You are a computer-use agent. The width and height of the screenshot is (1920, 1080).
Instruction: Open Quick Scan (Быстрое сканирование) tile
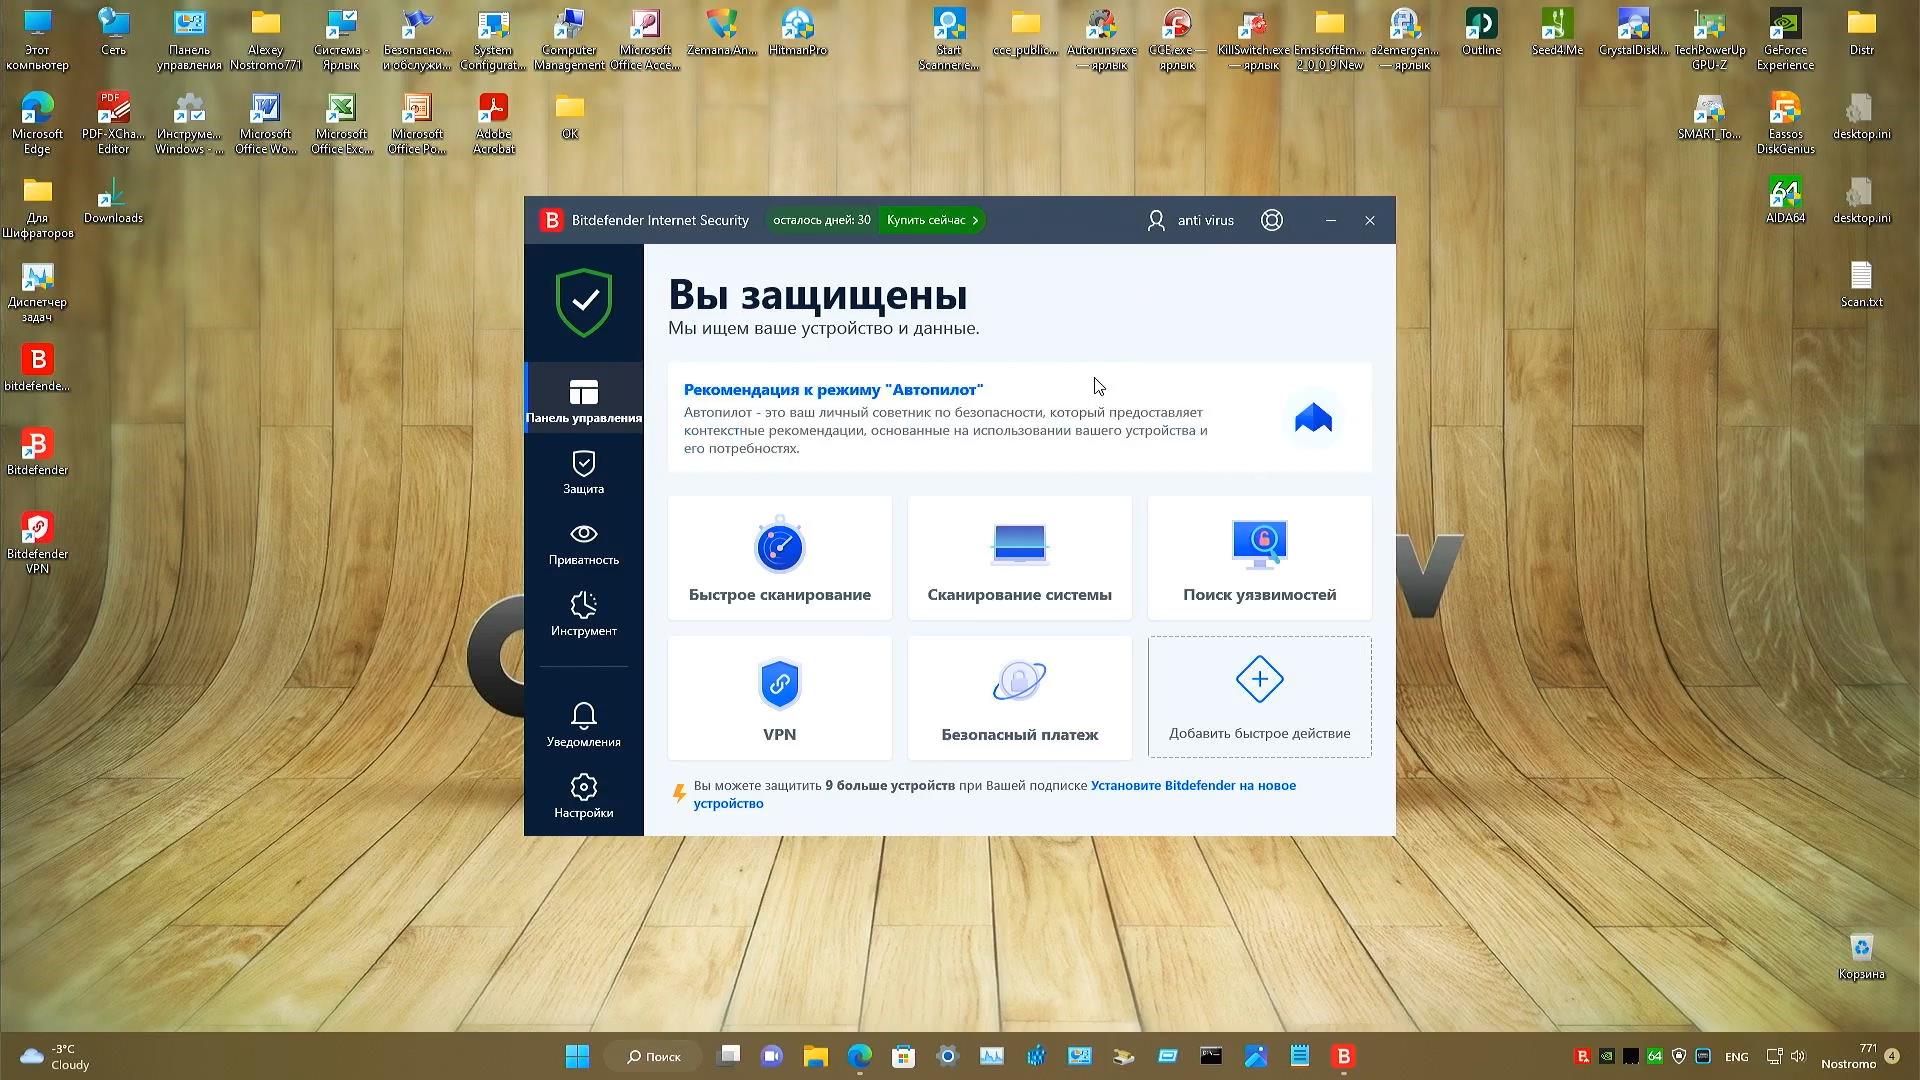point(779,558)
